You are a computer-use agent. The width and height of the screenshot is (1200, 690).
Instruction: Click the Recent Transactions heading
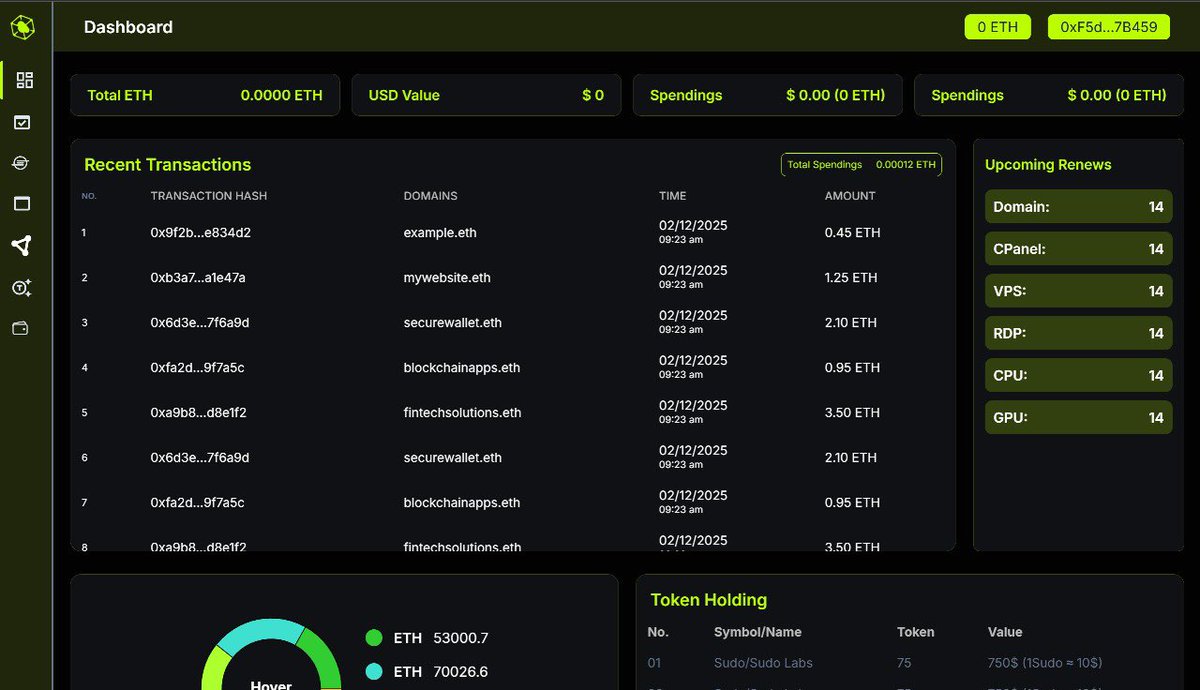point(168,165)
